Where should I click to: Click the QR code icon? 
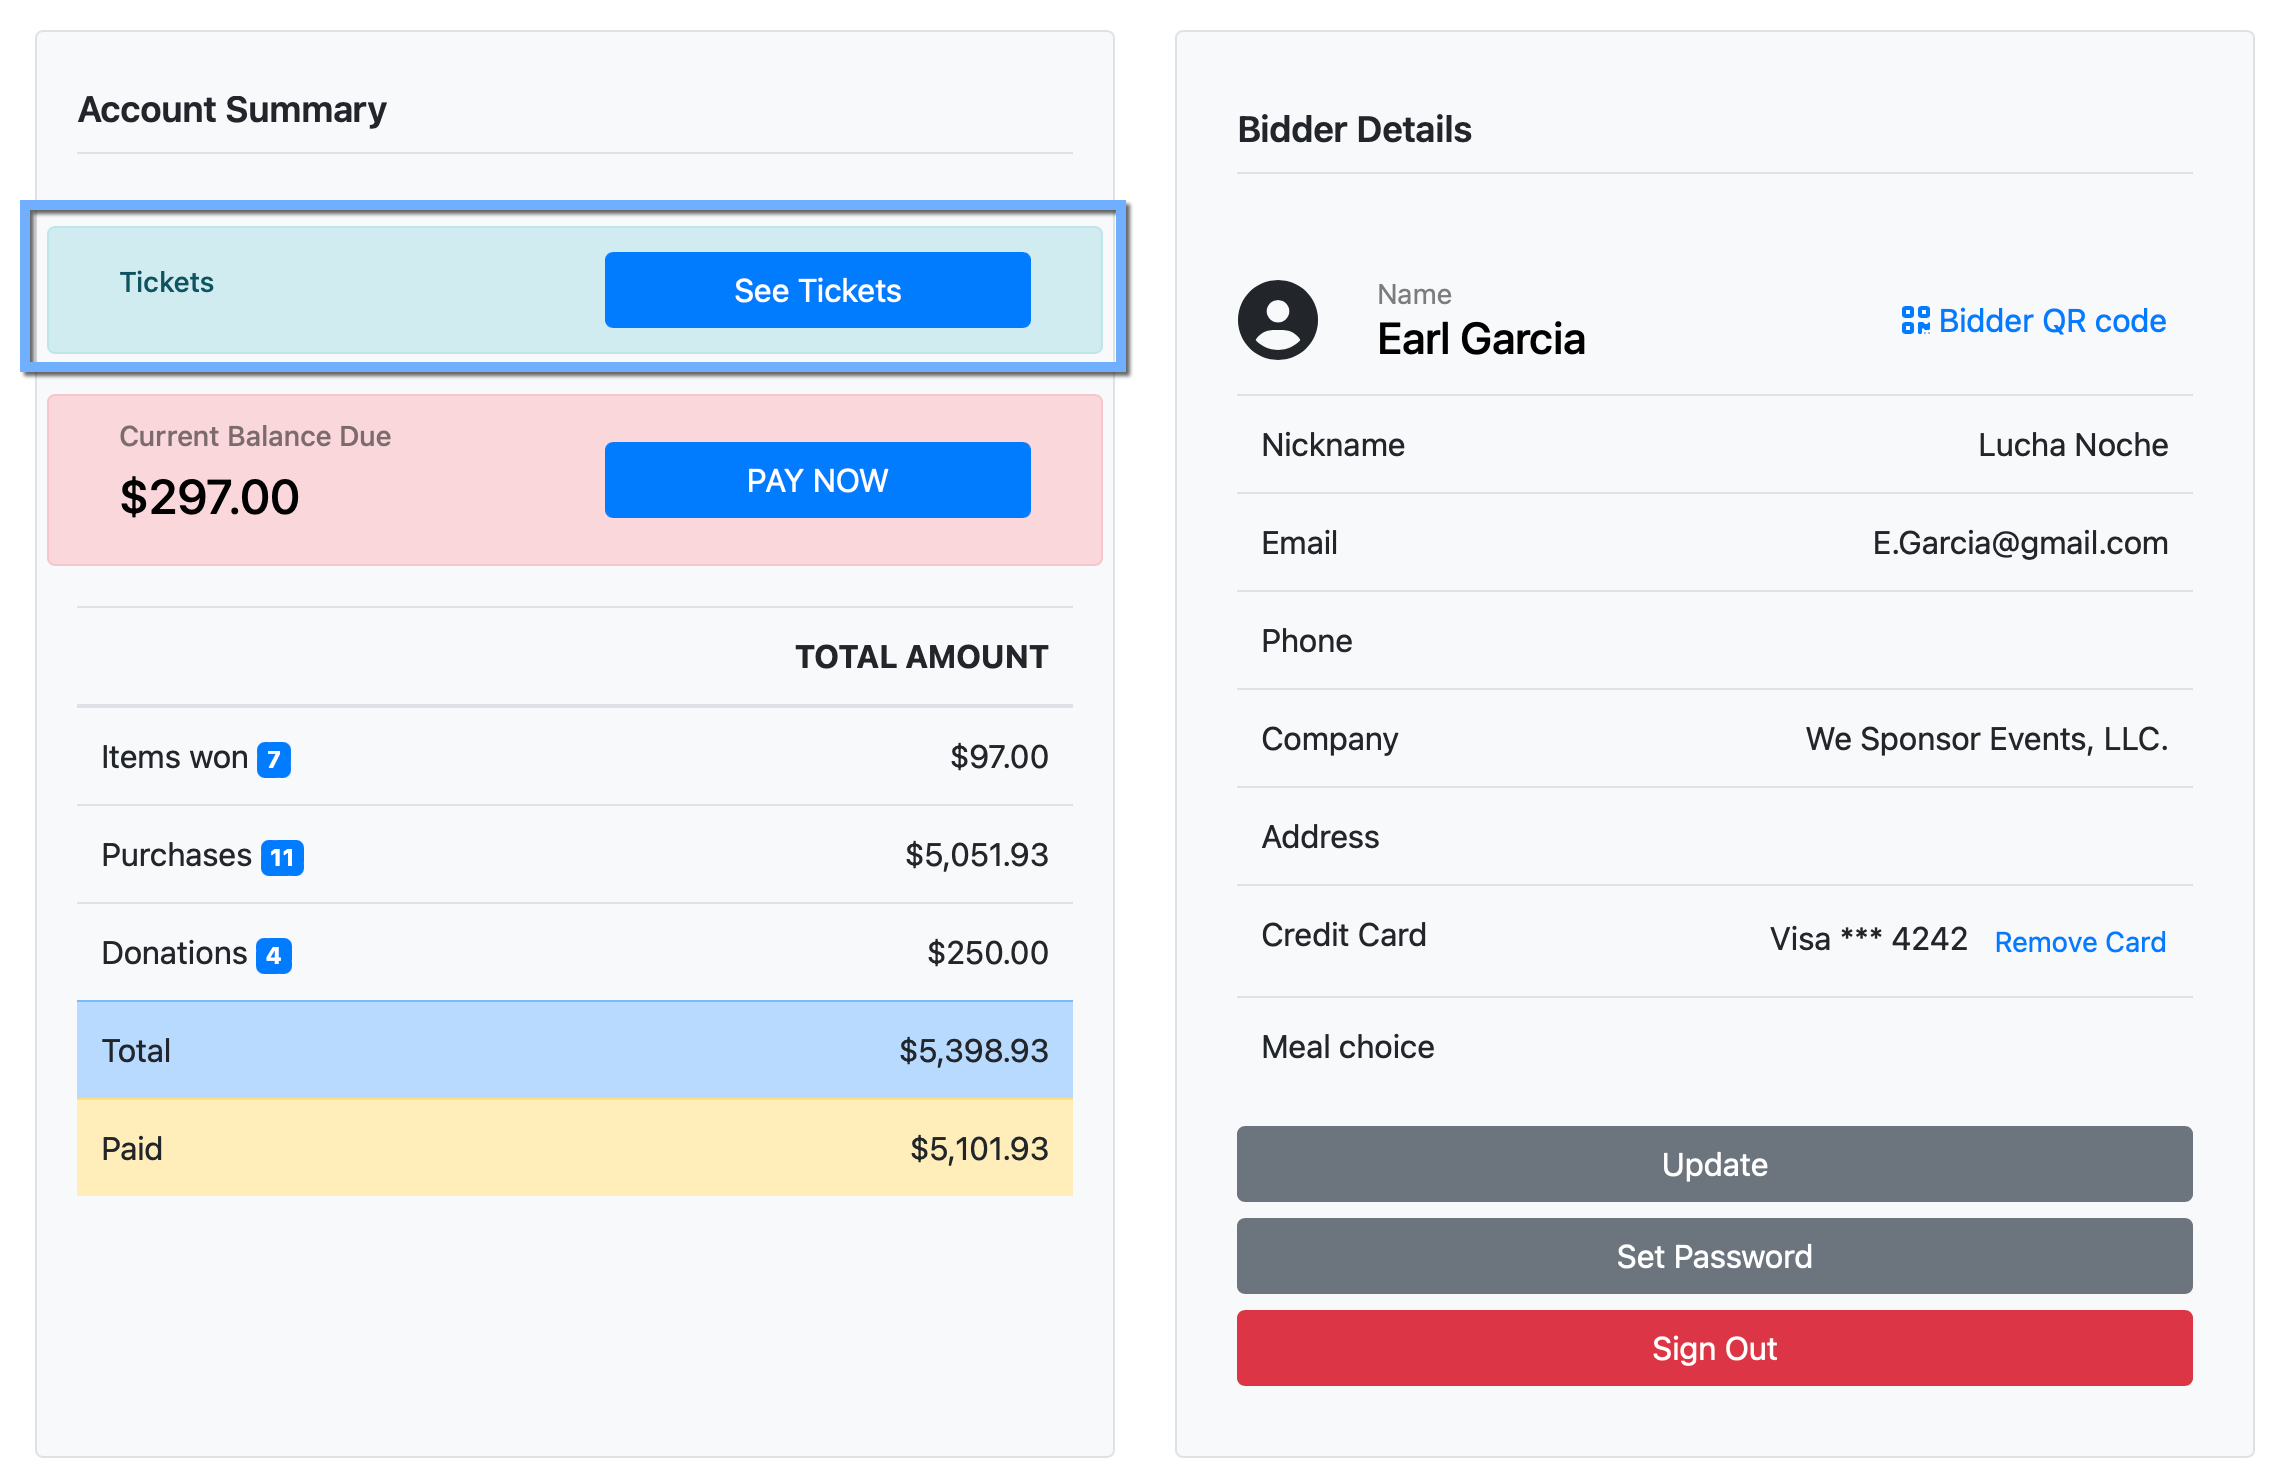click(x=1915, y=320)
